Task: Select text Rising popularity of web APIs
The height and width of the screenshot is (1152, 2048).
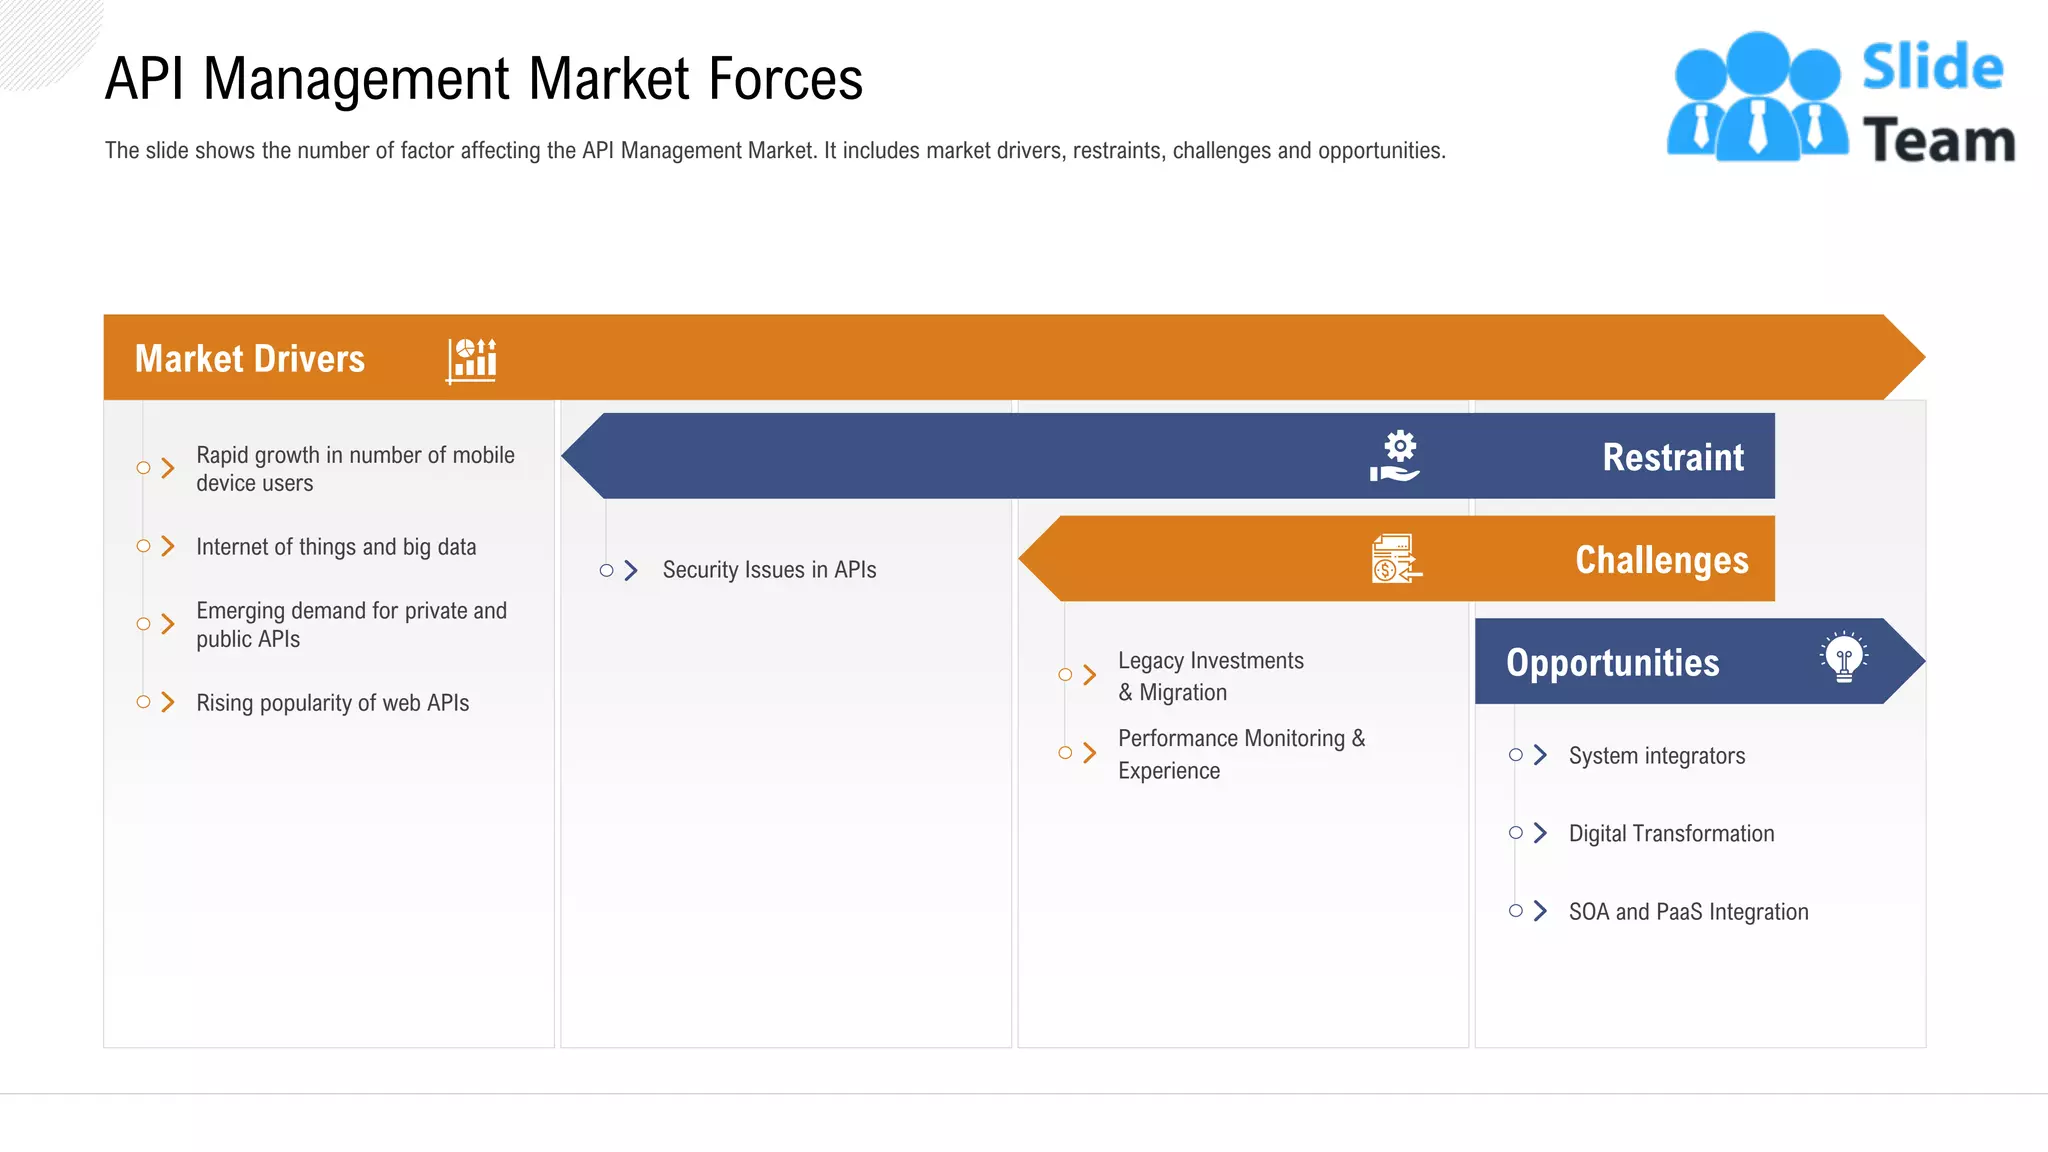Action: tap(332, 703)
